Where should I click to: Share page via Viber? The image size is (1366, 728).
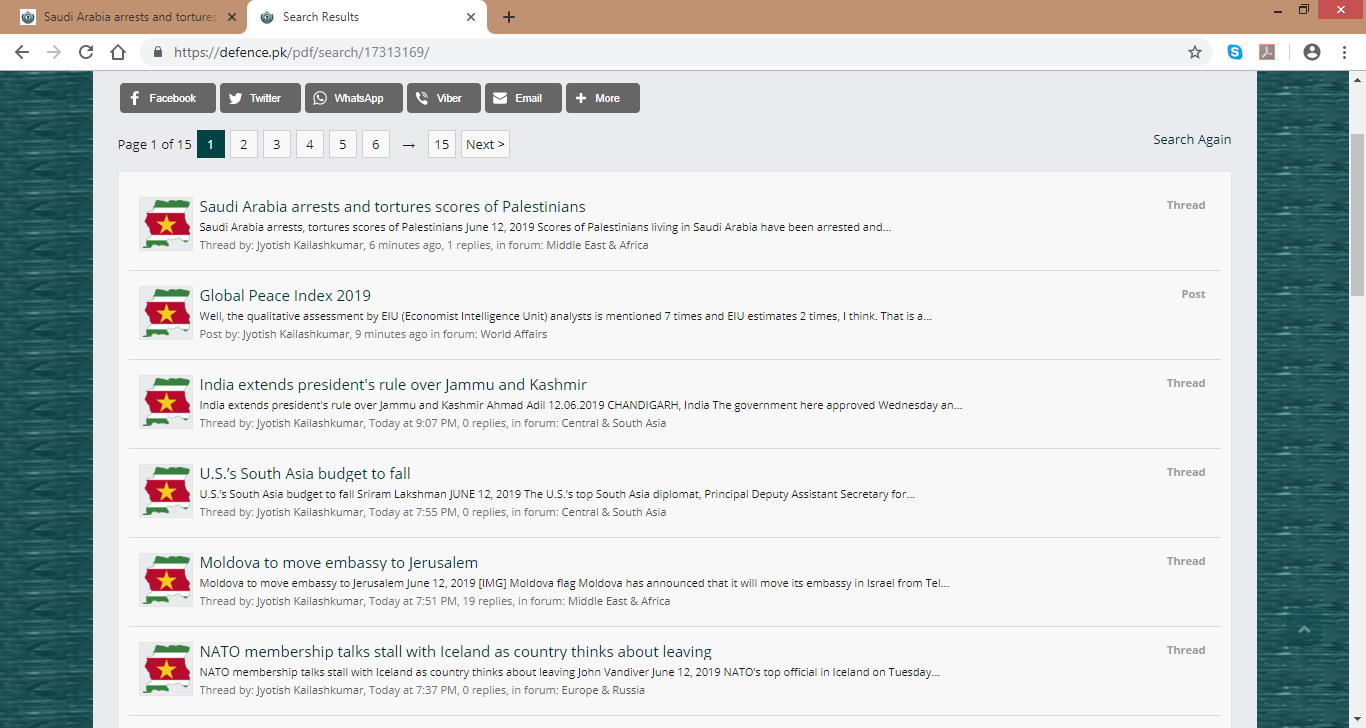click(x=444, y=98)
